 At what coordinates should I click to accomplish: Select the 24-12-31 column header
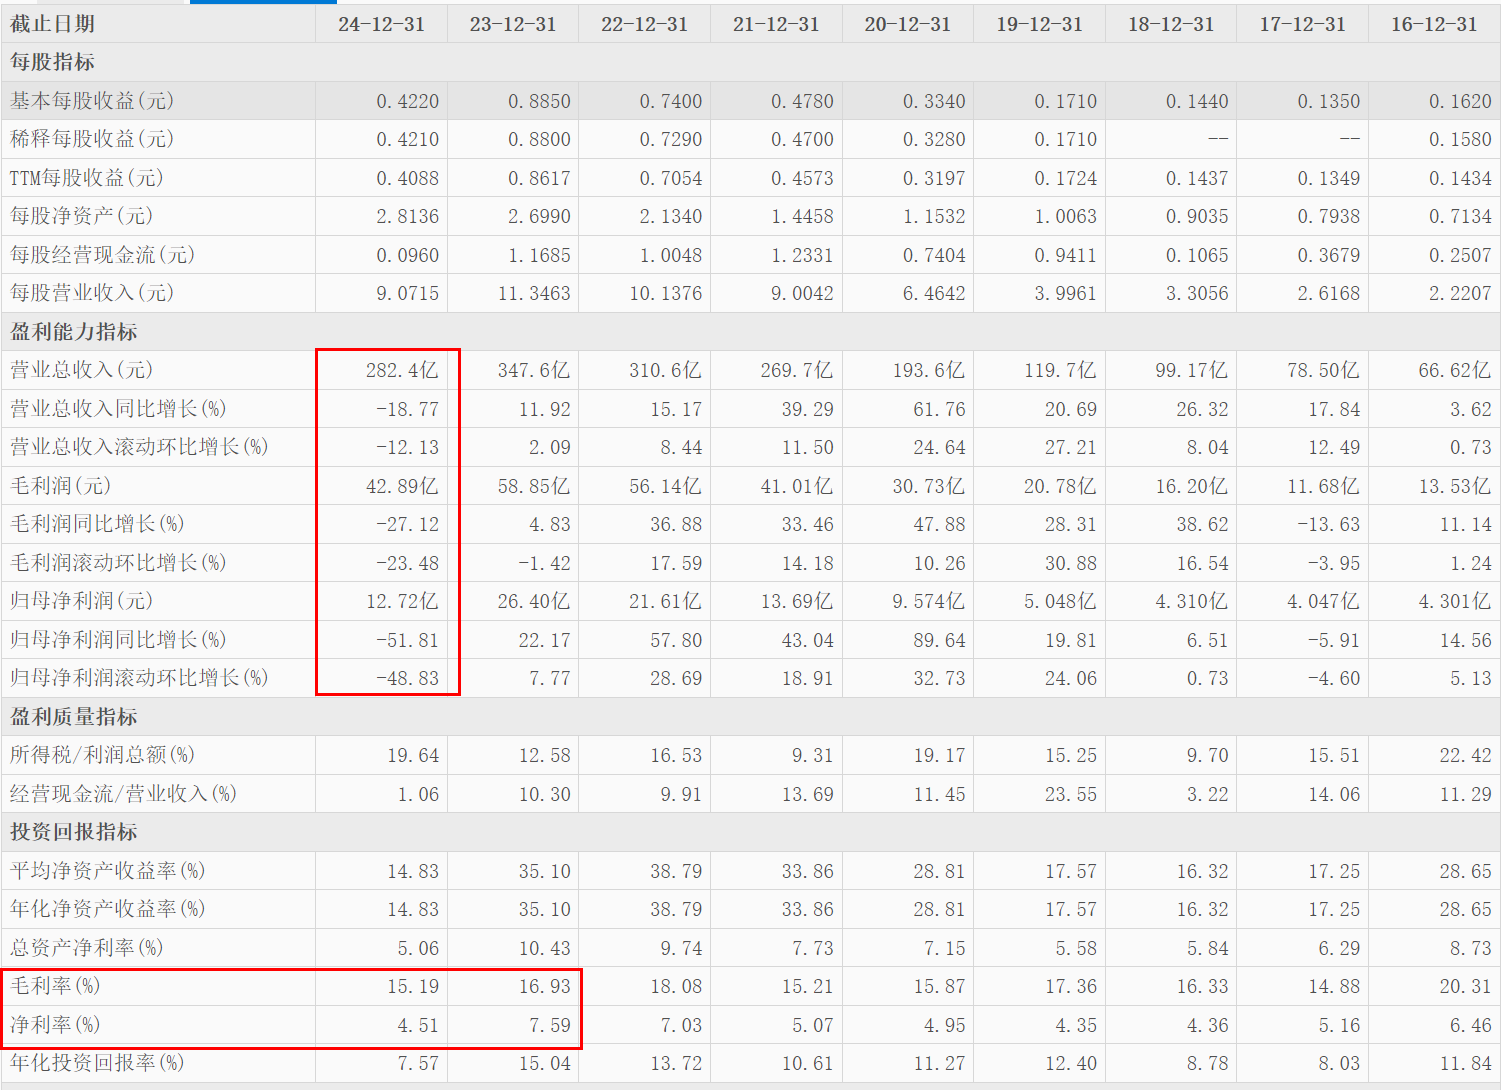click(x=381, y=24)
